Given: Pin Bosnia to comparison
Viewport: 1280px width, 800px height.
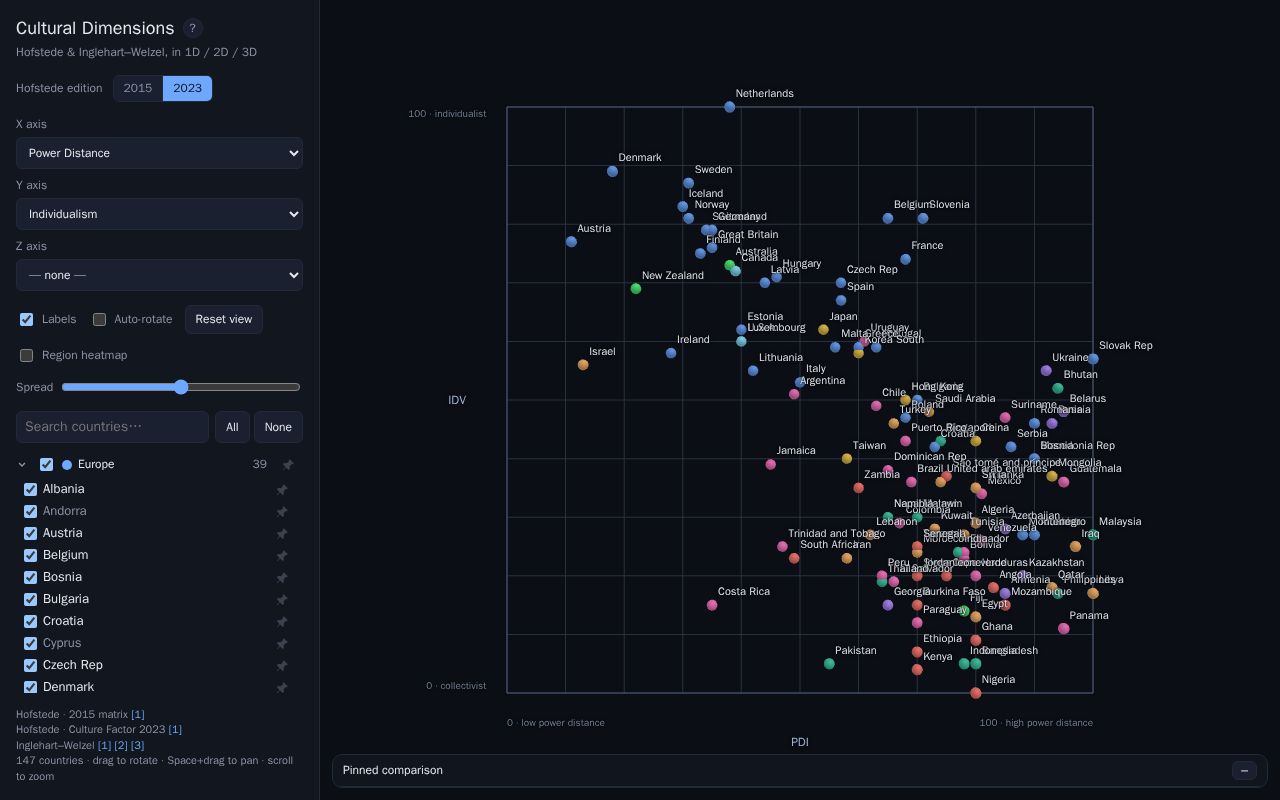Looking at the screenshot, I should 282,577.
